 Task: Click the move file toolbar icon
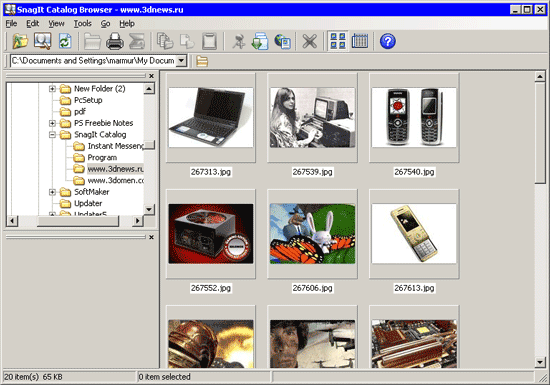(x=187, y=41)
